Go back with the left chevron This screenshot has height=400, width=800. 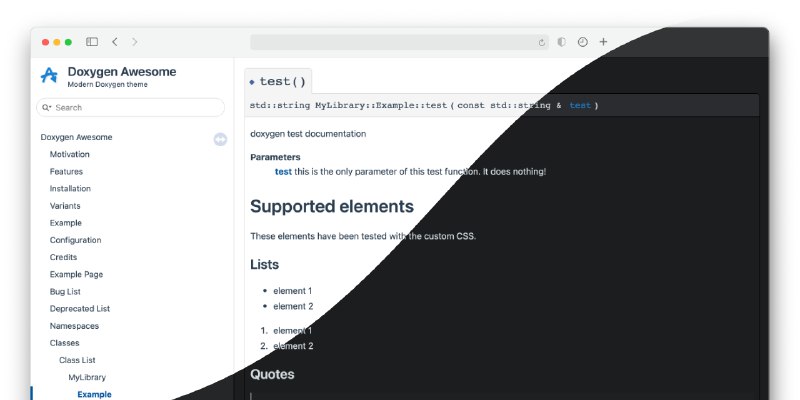pyautogui.click(x=115, y=42)
